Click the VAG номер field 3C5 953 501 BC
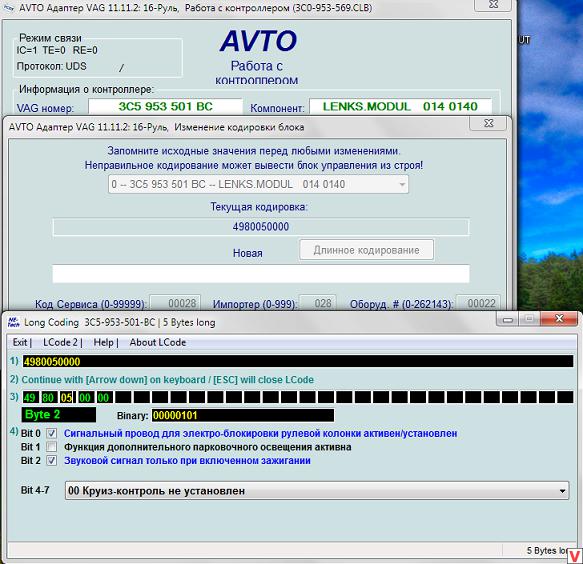This screenshot has height=564, width=583. 165,107
